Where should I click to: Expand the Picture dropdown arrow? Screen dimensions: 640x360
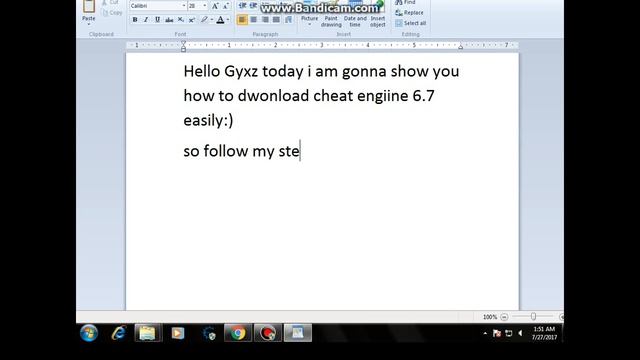(x=309, y=24)
